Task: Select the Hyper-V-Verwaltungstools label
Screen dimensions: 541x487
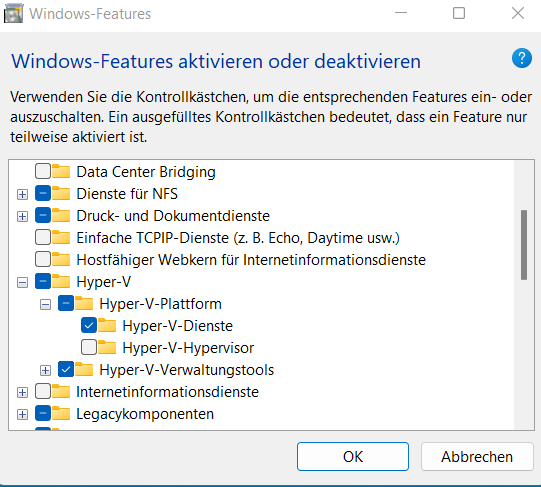Action: pyautogui.click(x=187, y=370)
